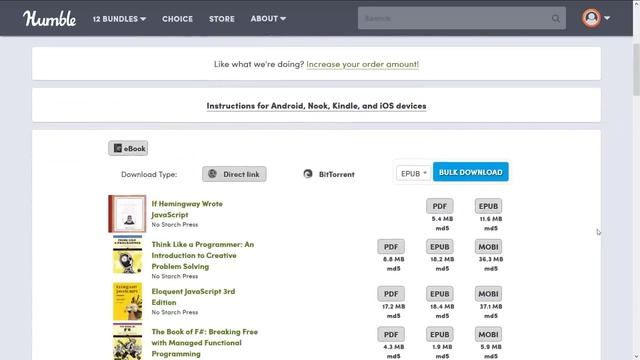The width and height of the screenshot is (640, 360).
Task: Download The Book of F# as MOBI
Action: click(x=488, y=334)
